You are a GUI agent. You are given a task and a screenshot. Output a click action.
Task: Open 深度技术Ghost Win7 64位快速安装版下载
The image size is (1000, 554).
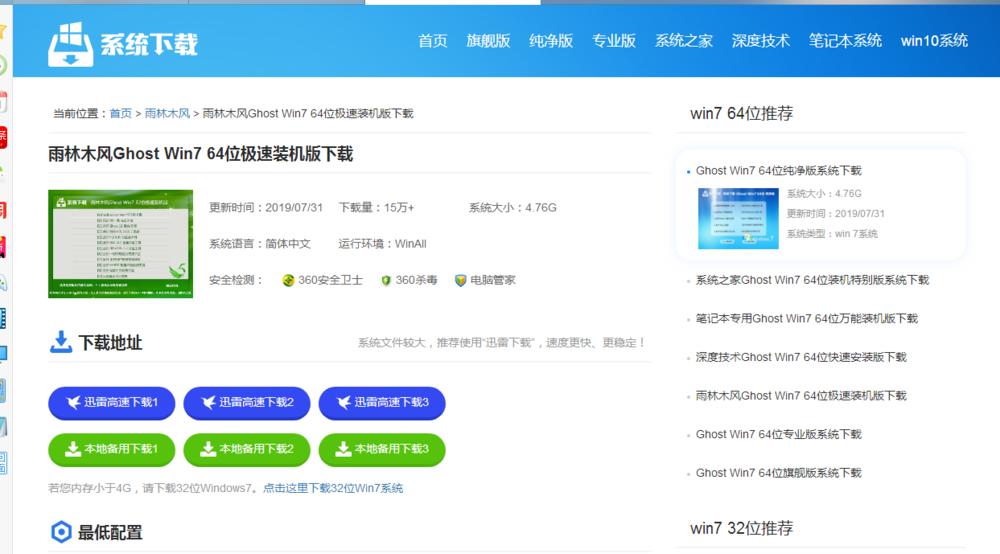coord(800,357)
